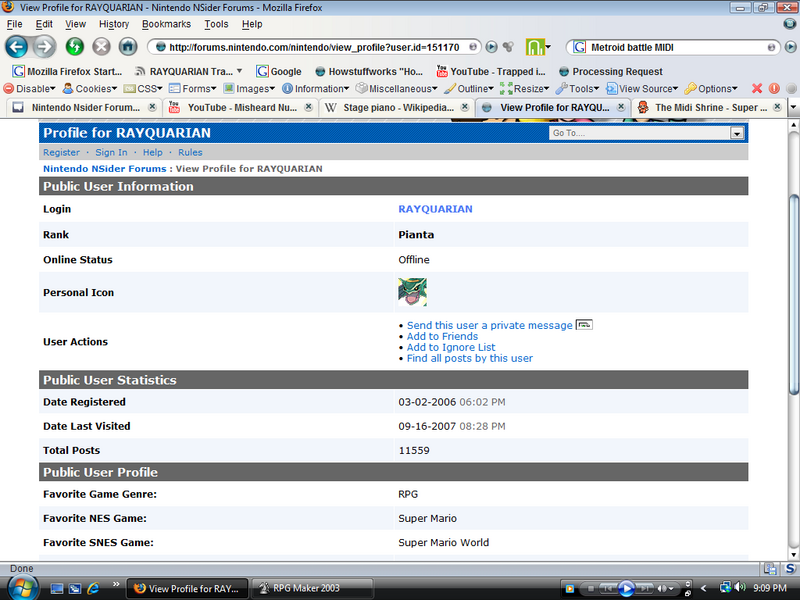Image resolution: width=800 pixels, height=600 pixels.
Task: Click the search arrow next to the Metroid search box
Action: [790, 47]
